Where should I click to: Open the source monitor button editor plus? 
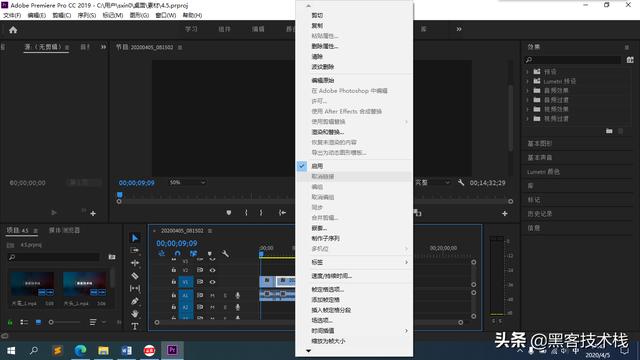(93, 213)
